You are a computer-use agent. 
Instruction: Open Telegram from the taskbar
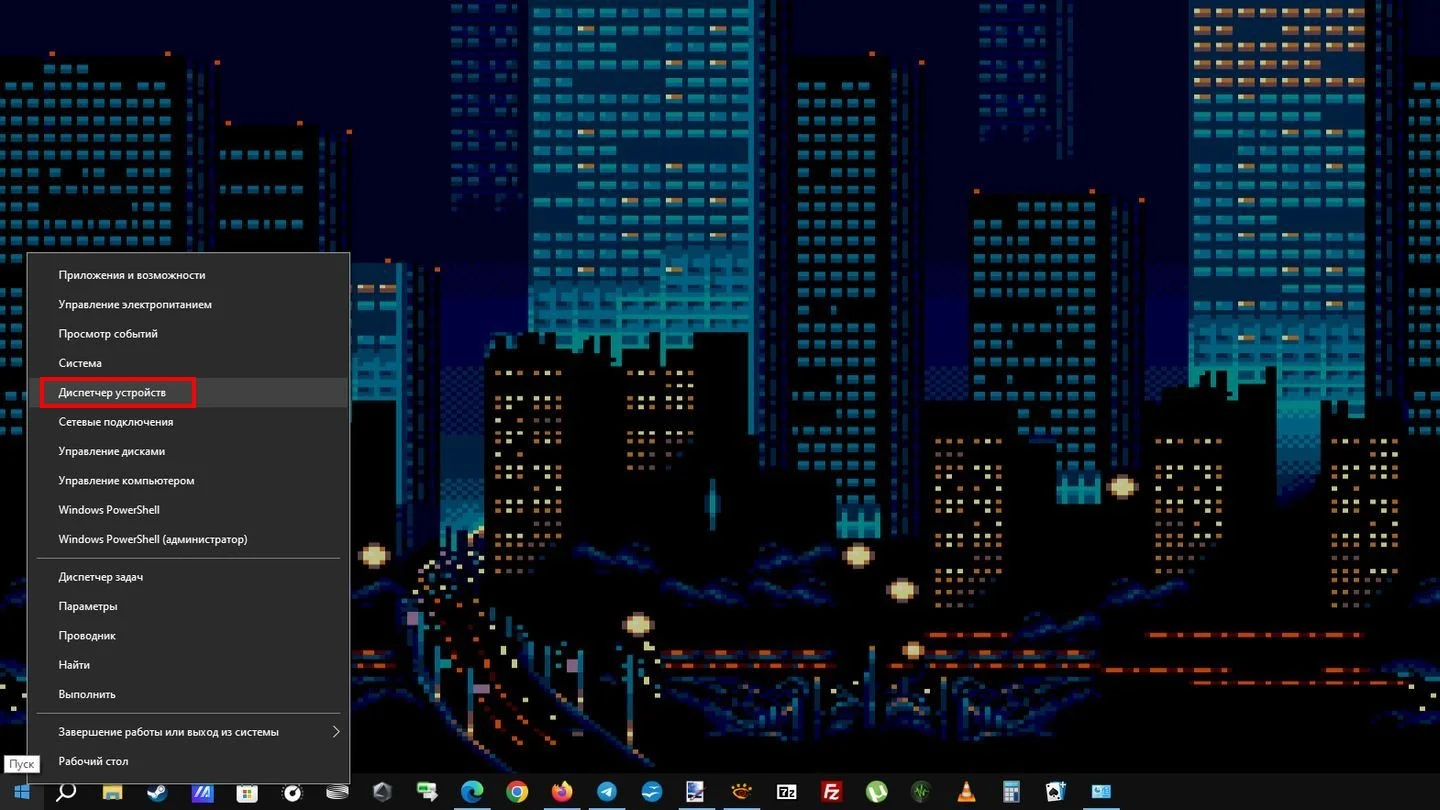(x=607, y=792)
